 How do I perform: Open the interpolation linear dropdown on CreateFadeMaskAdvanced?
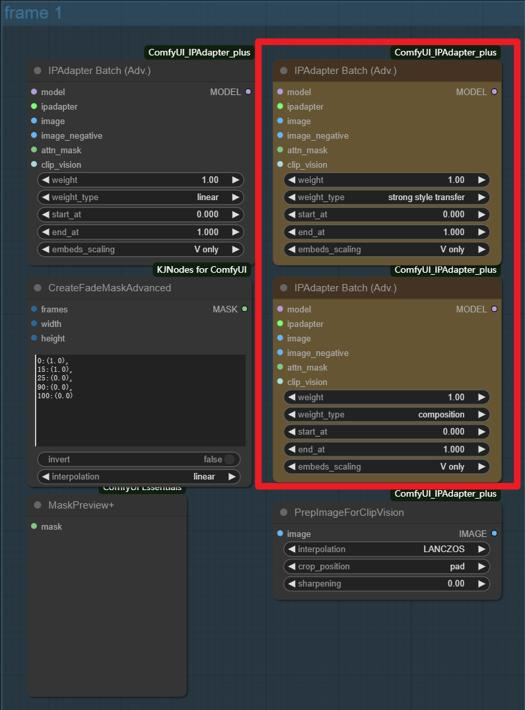[138, 476]
